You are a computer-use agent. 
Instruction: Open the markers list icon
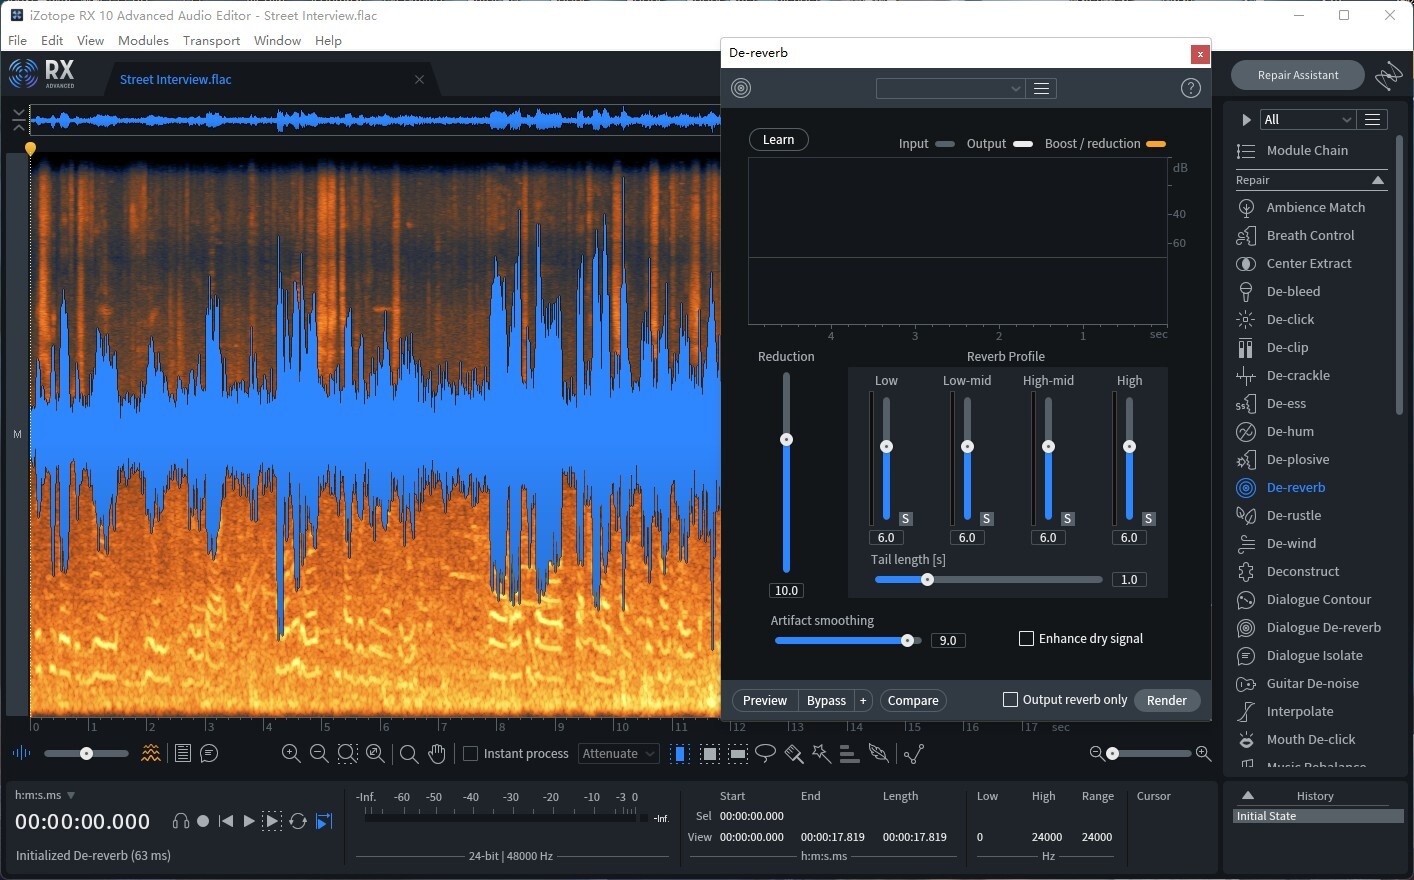coord(182,753)
